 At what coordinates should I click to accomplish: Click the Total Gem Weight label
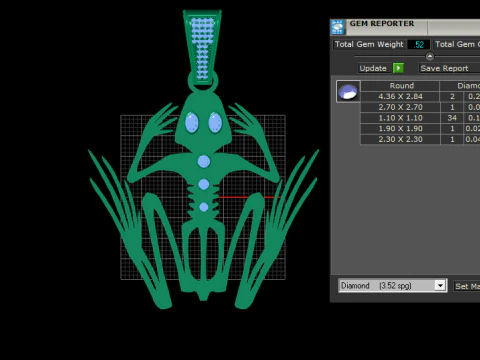(369, 44)
